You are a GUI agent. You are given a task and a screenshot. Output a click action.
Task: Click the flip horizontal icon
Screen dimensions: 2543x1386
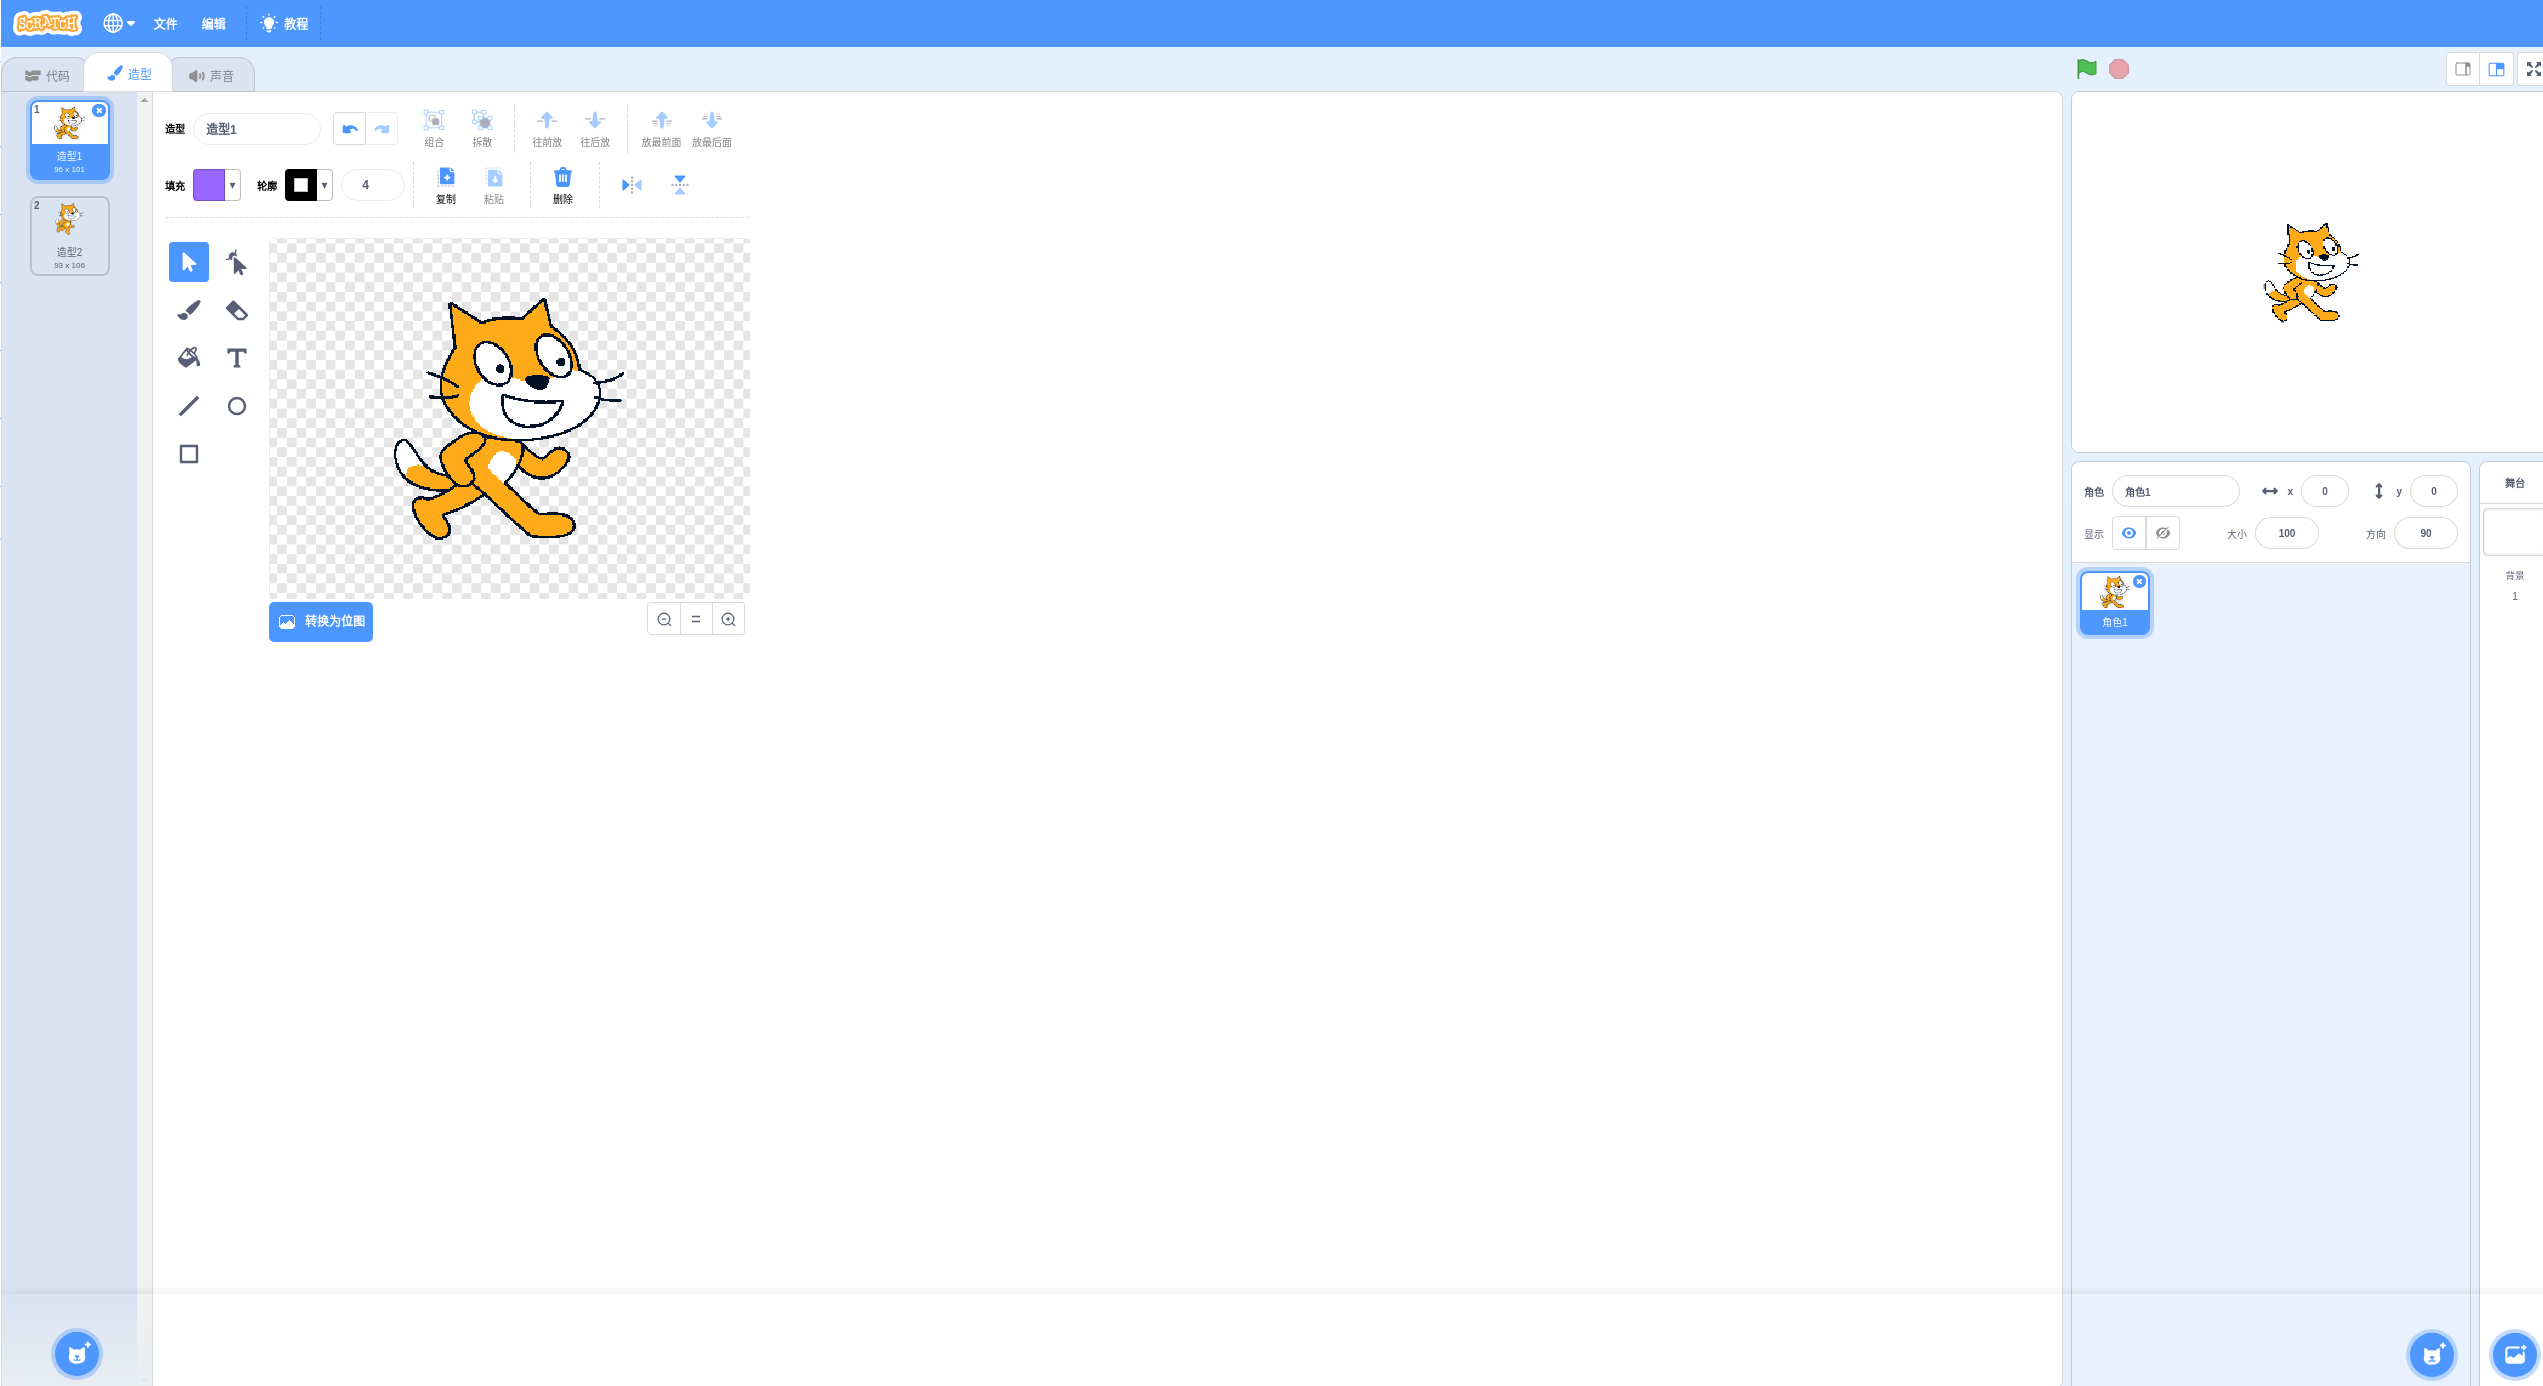631,185
